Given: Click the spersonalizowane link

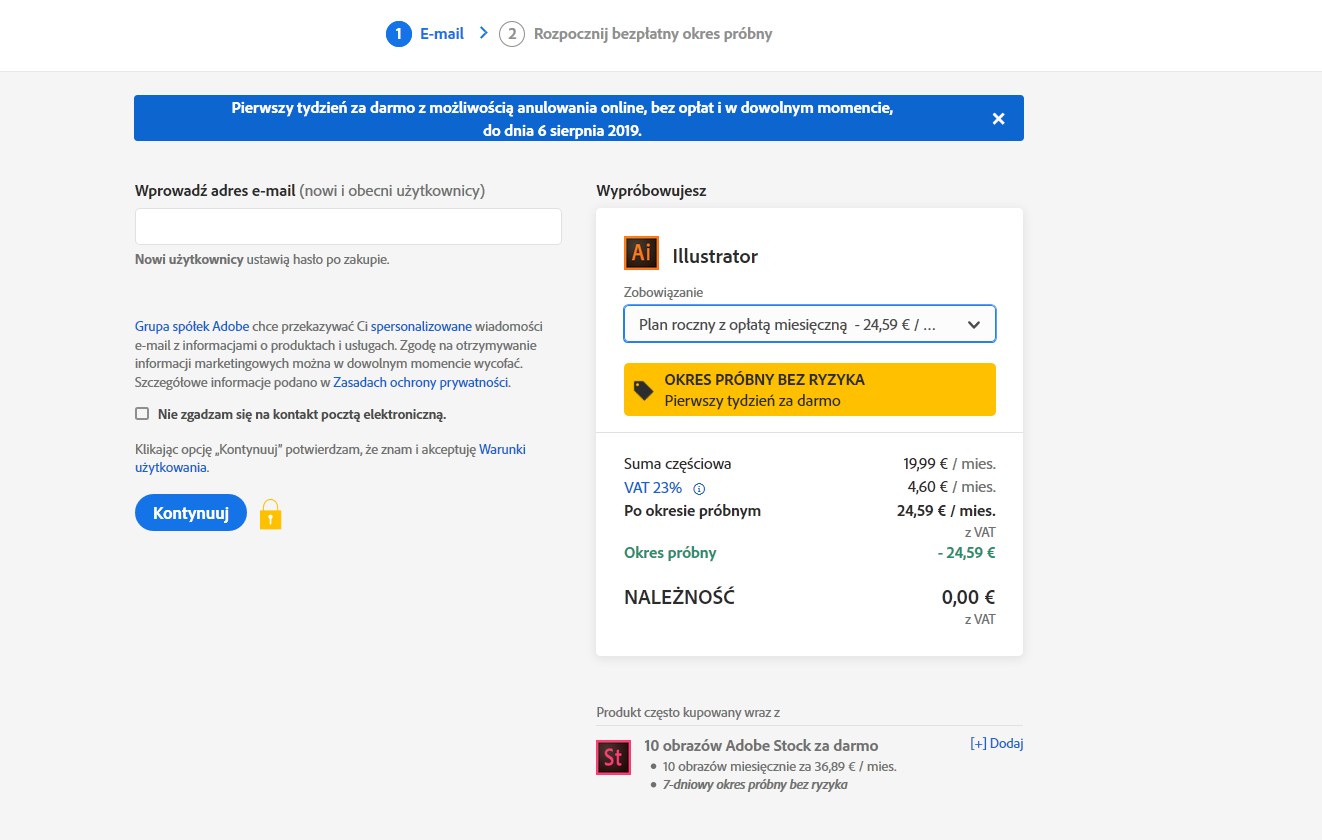Looking at the screenshot, I should [421, 326].
